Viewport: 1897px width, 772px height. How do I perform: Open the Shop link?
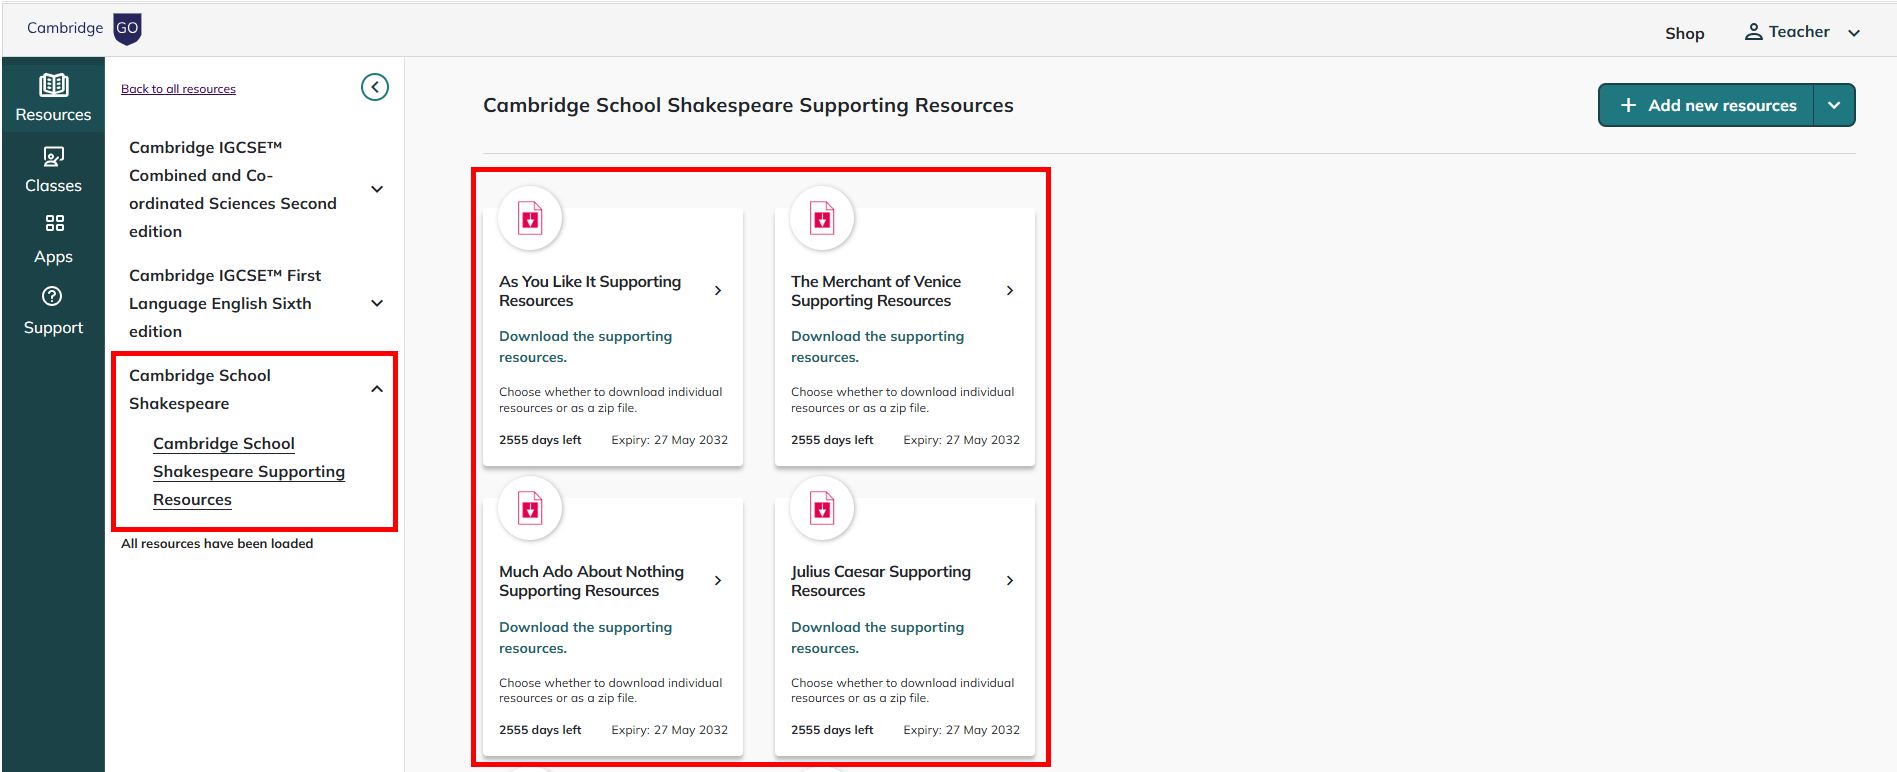1684,33
